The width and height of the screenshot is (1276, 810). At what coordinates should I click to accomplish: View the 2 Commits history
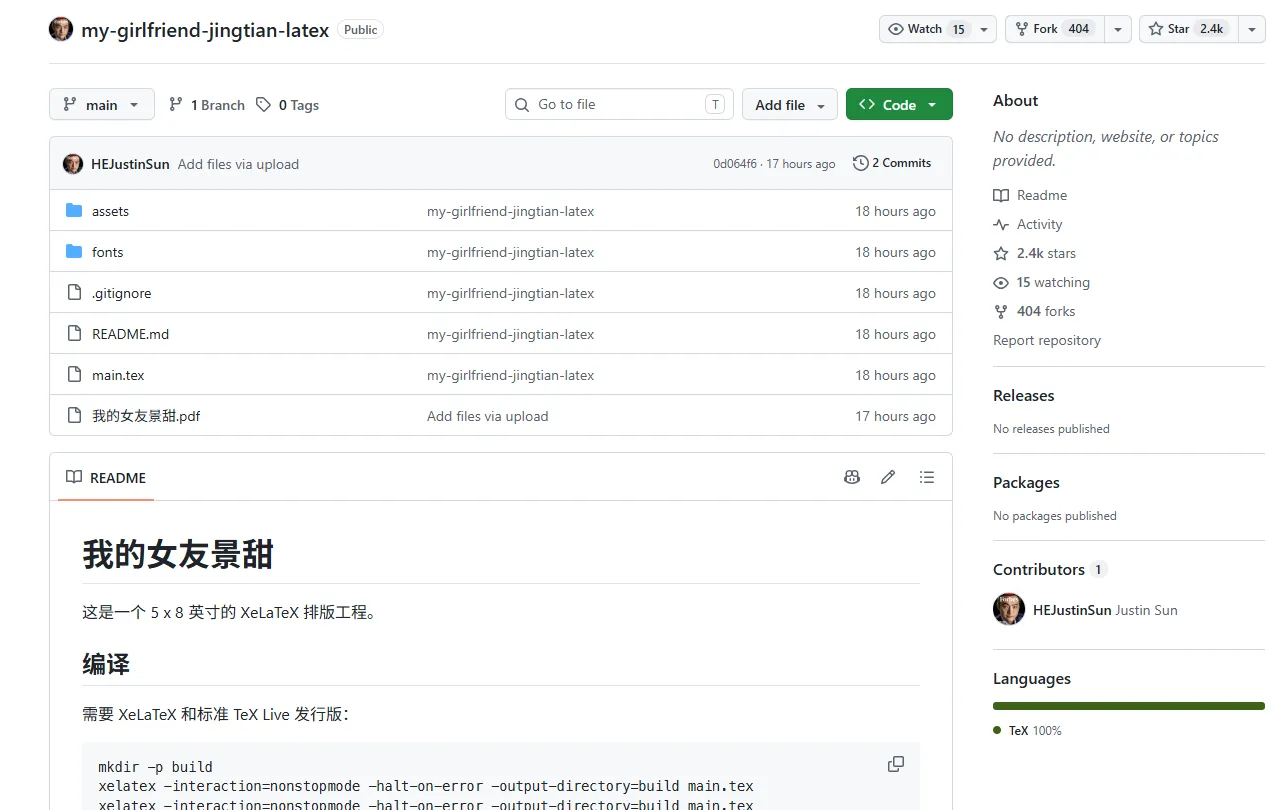[x=892, y=163]
